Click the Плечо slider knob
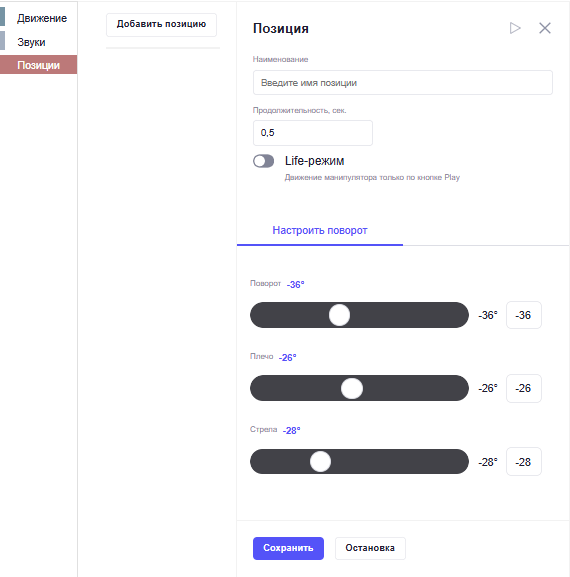This screenshot has height=577, width=570. (x=352, y=388)
